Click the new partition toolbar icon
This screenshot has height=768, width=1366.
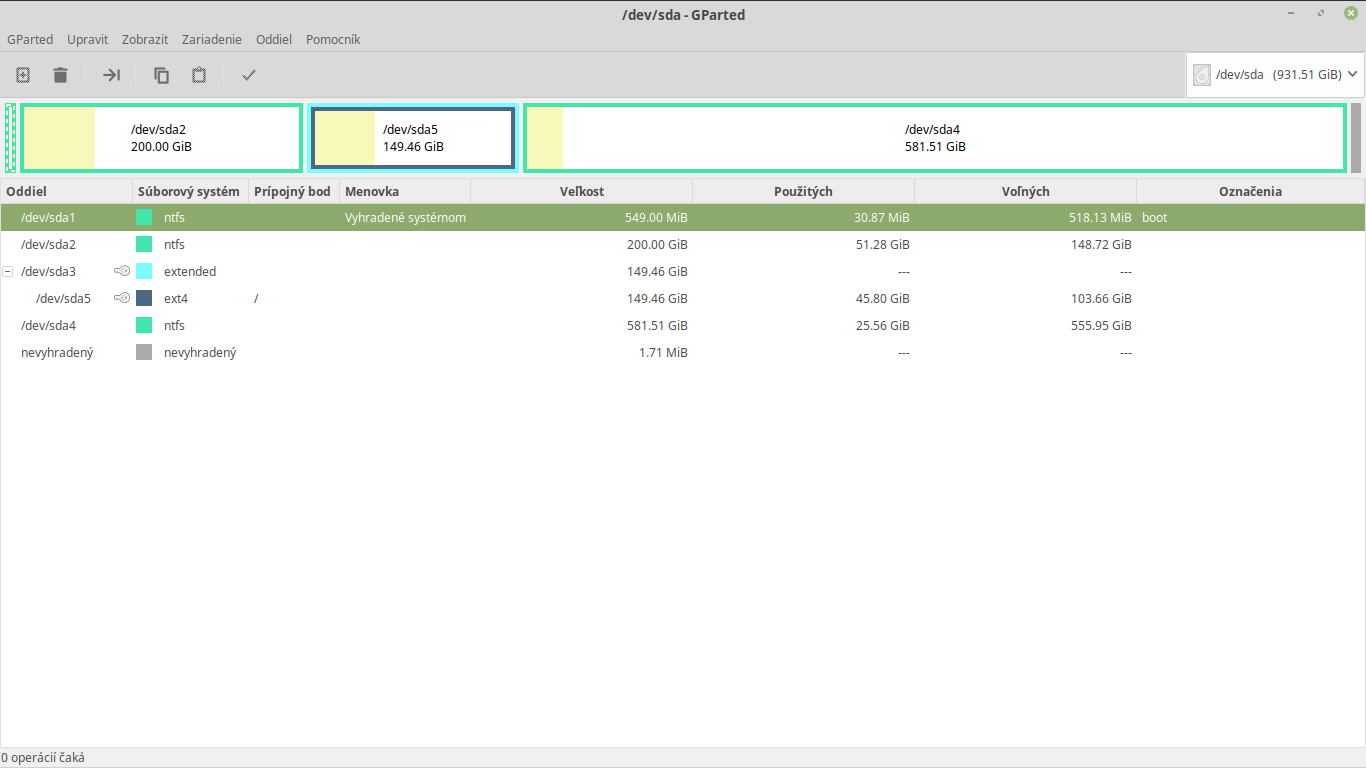tap(23, 75)
